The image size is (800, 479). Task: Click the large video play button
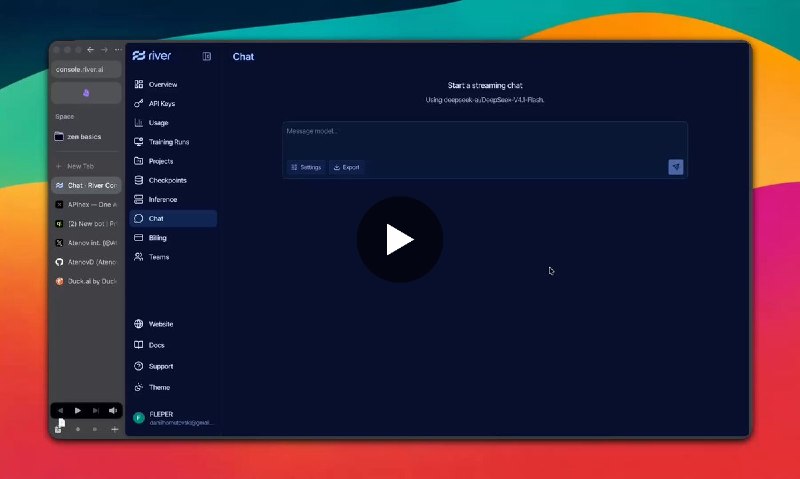tap(399, 239)
